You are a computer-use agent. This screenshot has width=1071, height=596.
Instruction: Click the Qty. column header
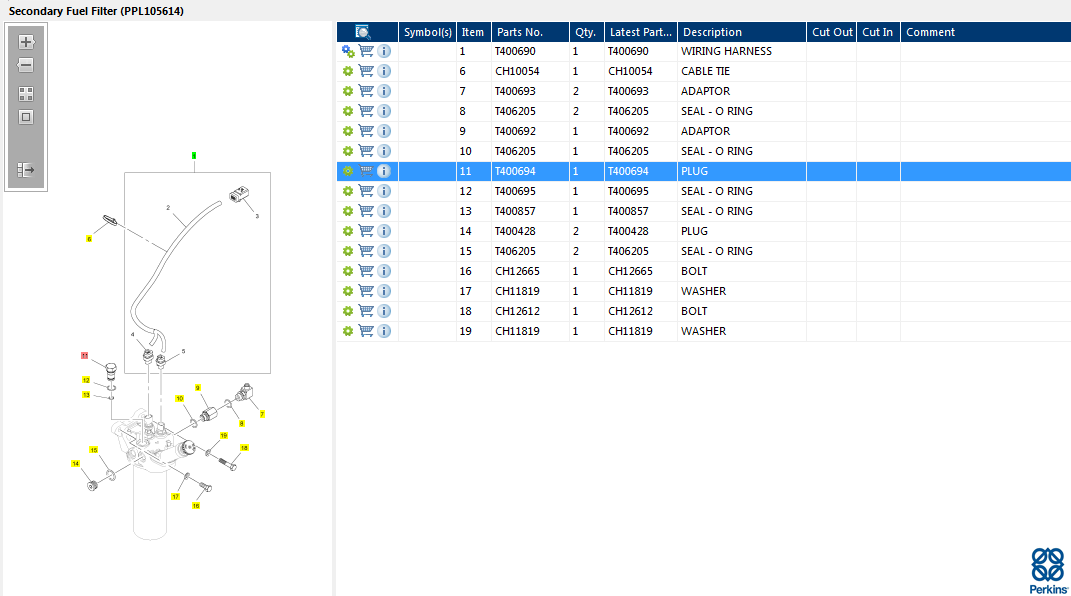point(586,32)
